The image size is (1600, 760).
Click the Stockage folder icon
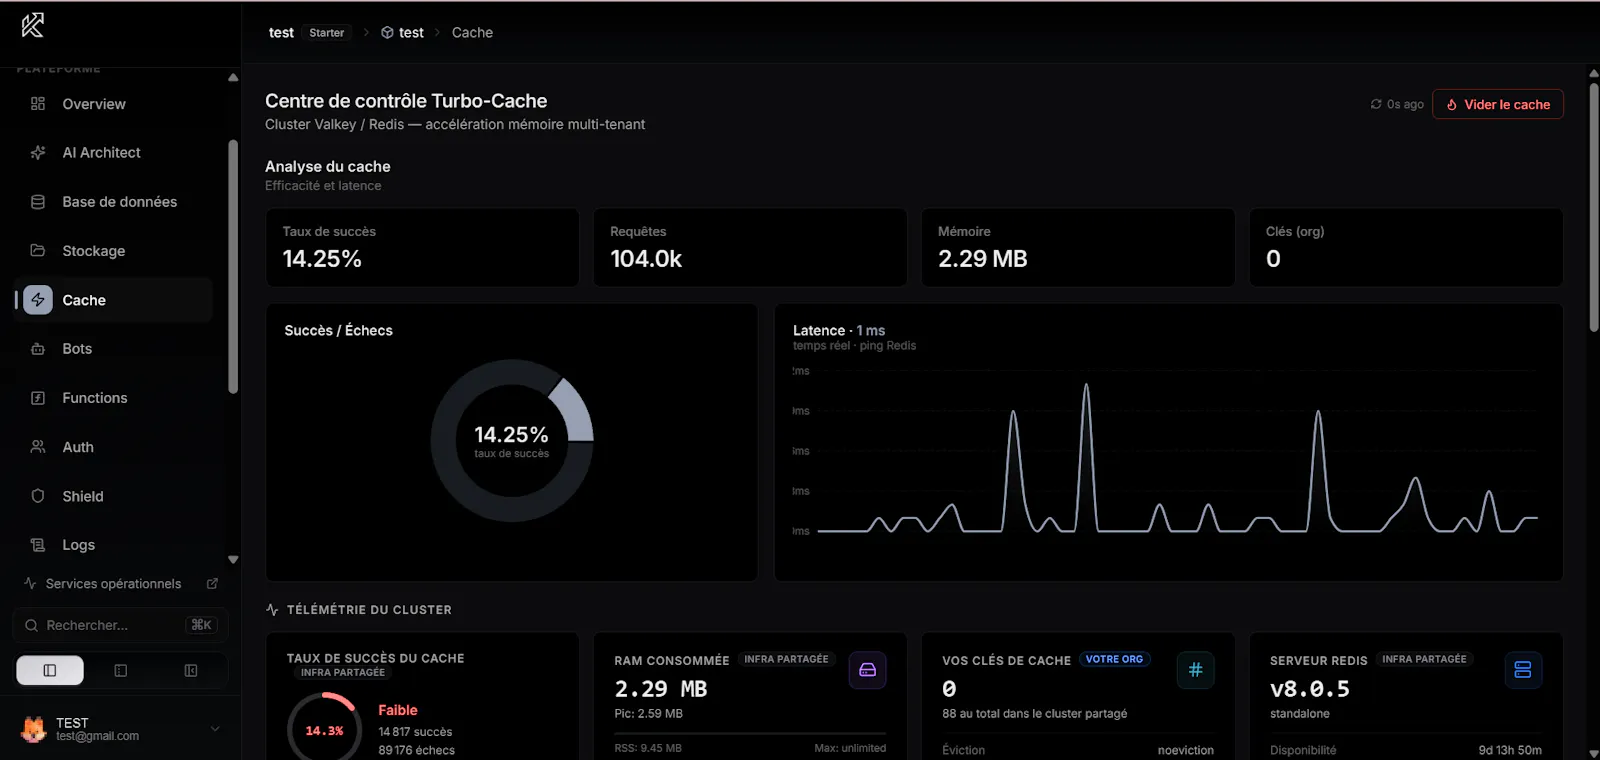coord(38,251)
